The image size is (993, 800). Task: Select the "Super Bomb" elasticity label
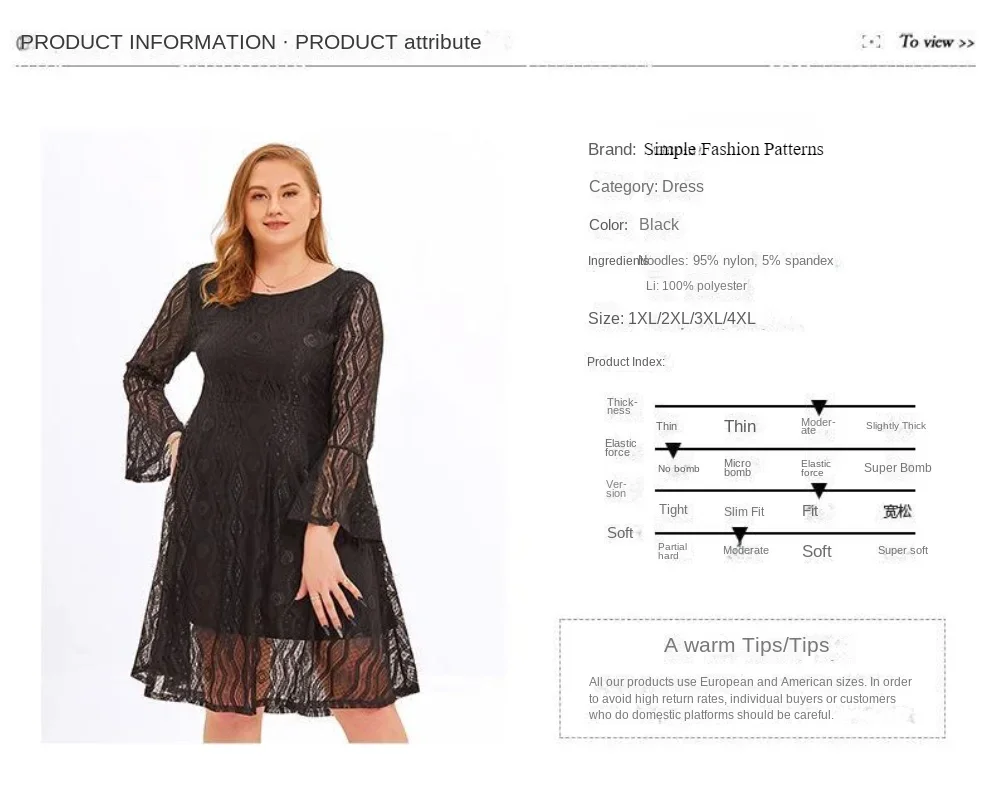tap(897, 468)
